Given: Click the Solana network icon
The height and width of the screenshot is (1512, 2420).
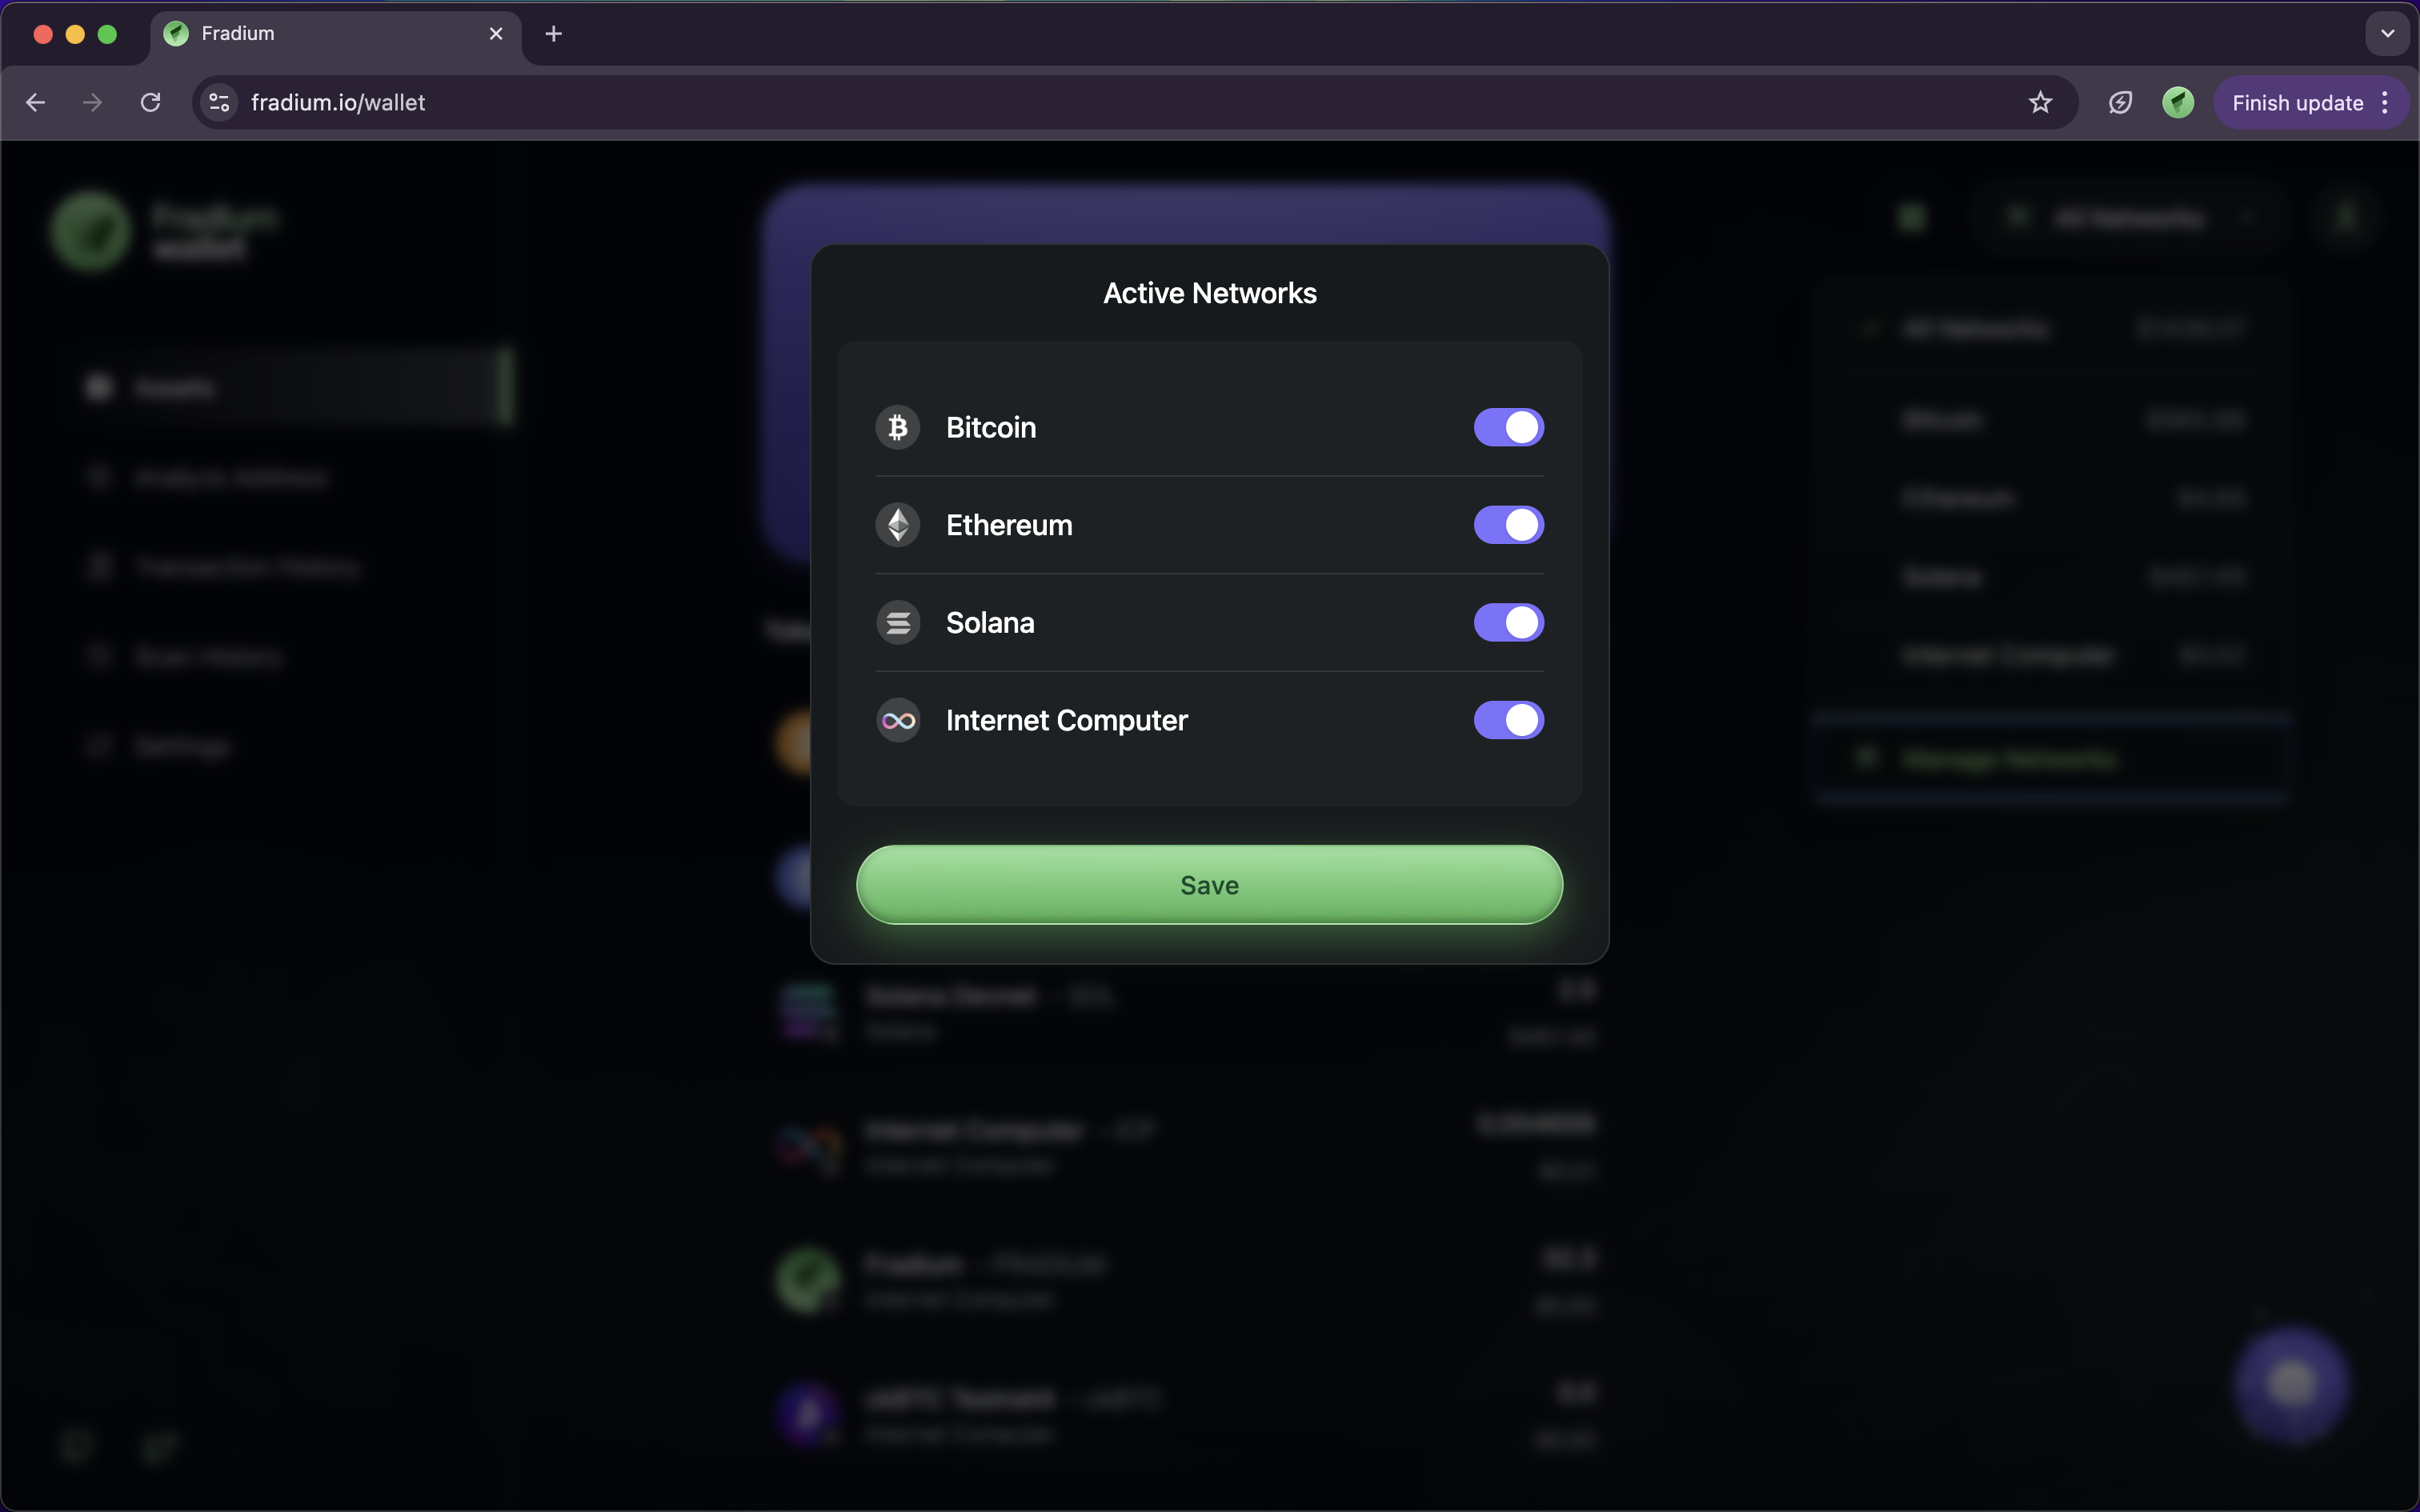Looking at the screenshot, I should click(897, 623).
